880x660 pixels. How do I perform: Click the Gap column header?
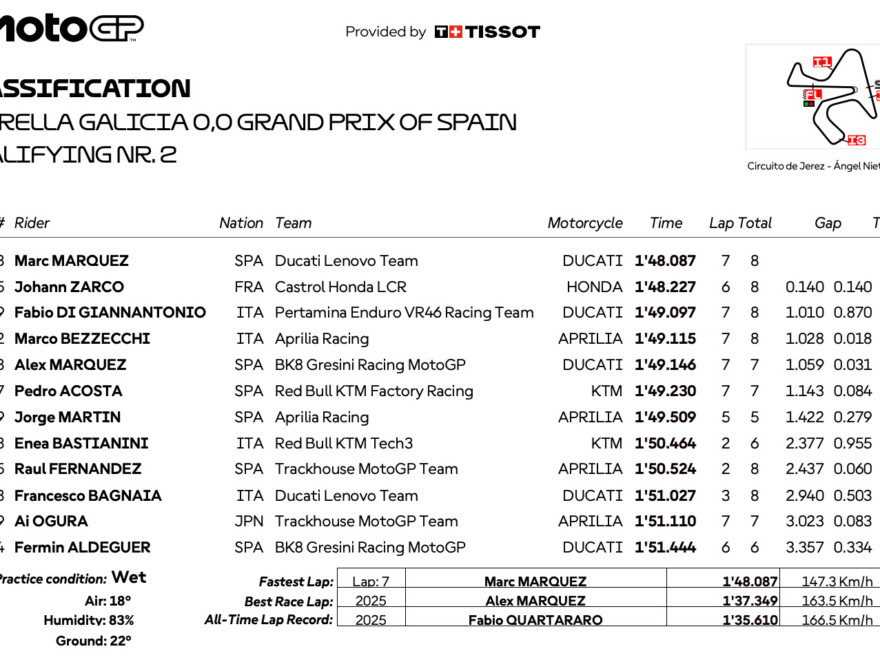pos(828,223)
